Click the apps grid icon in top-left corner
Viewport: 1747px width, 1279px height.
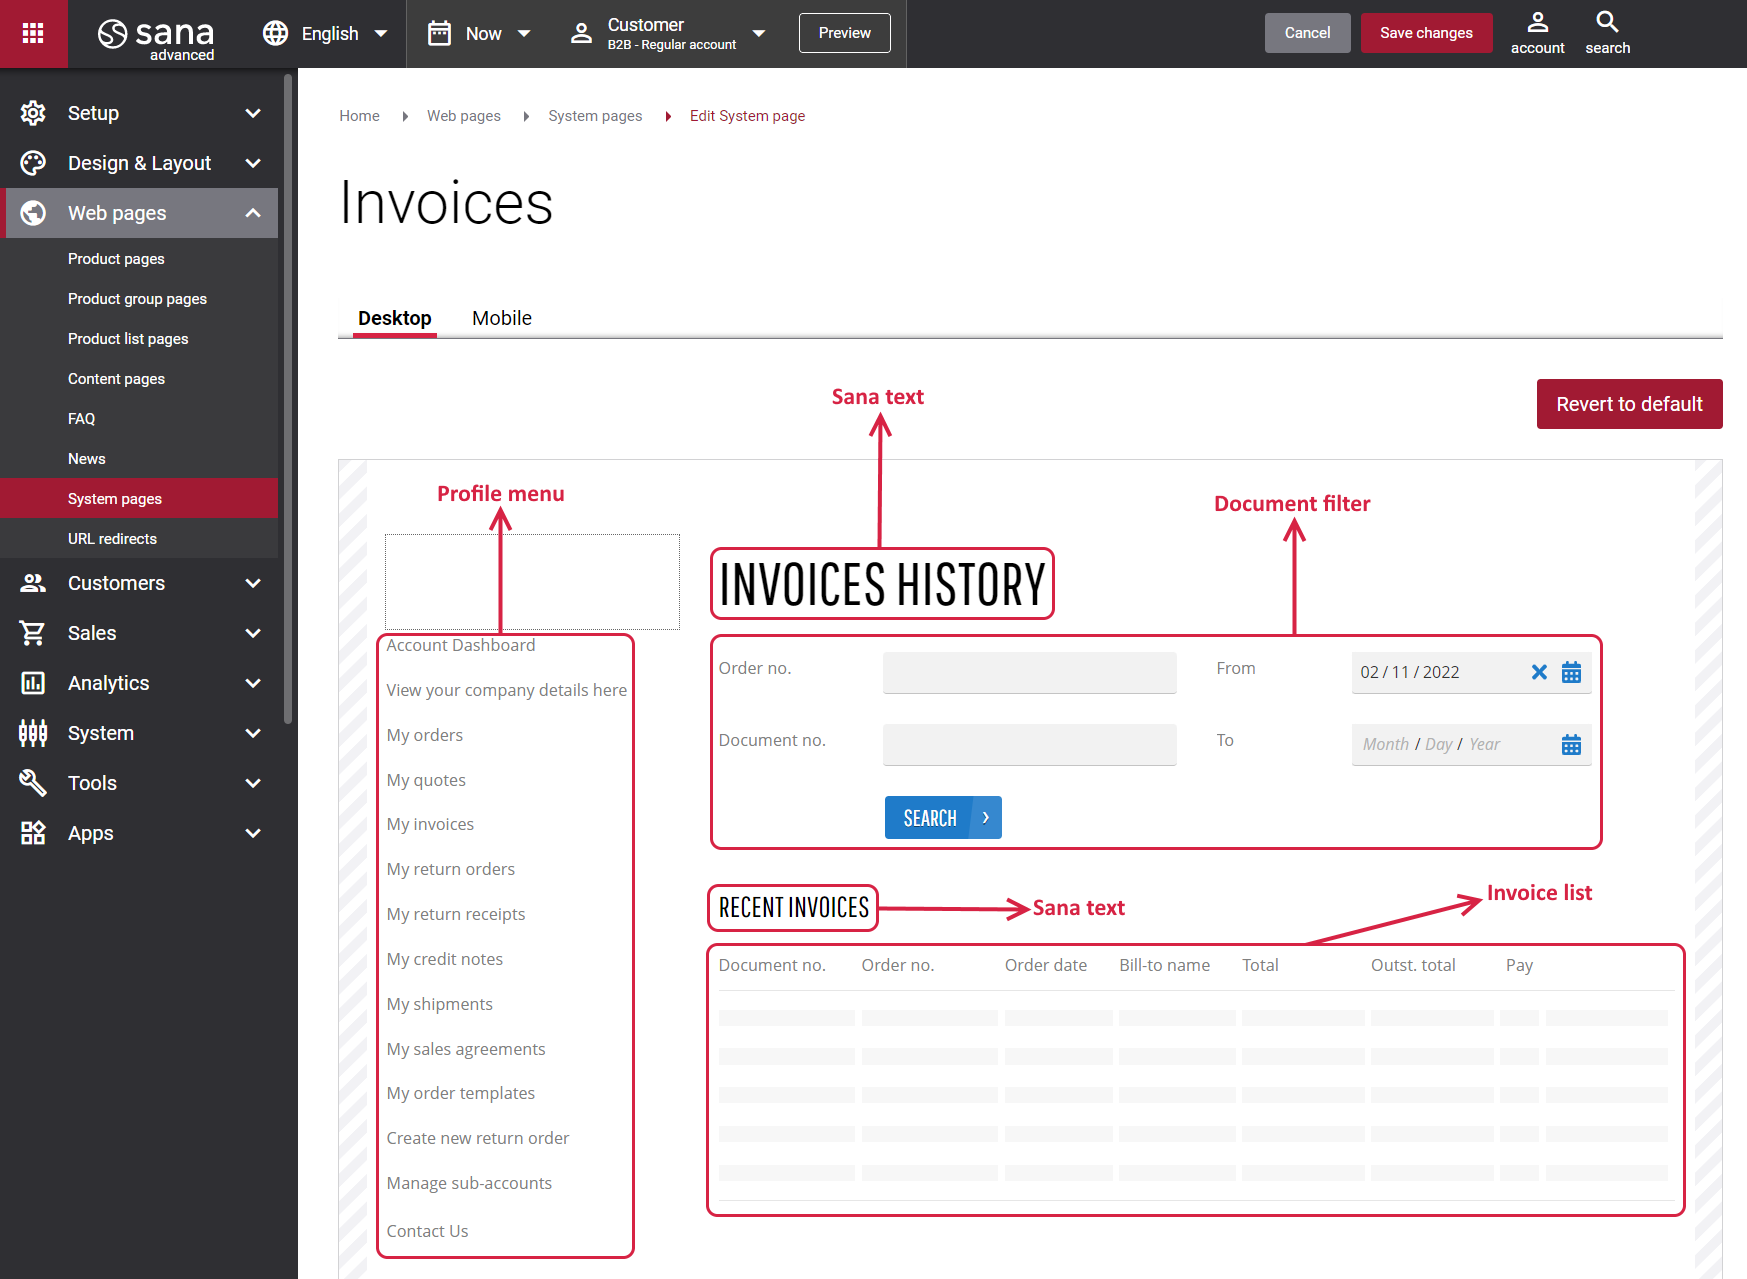tap(33, 33)
